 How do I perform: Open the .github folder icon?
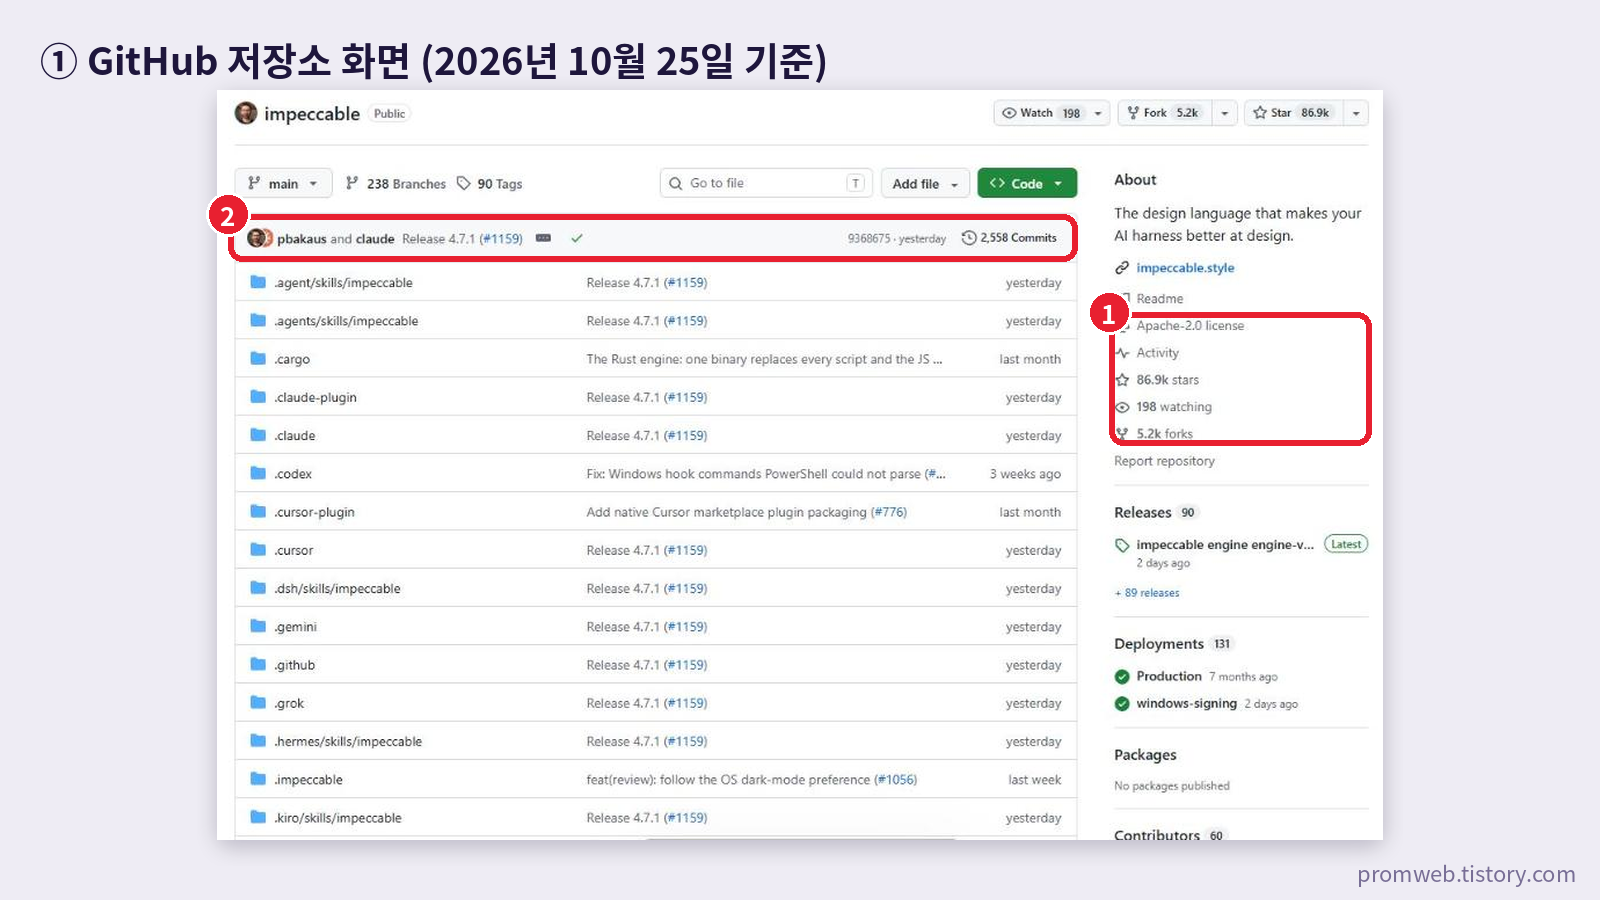258,664
